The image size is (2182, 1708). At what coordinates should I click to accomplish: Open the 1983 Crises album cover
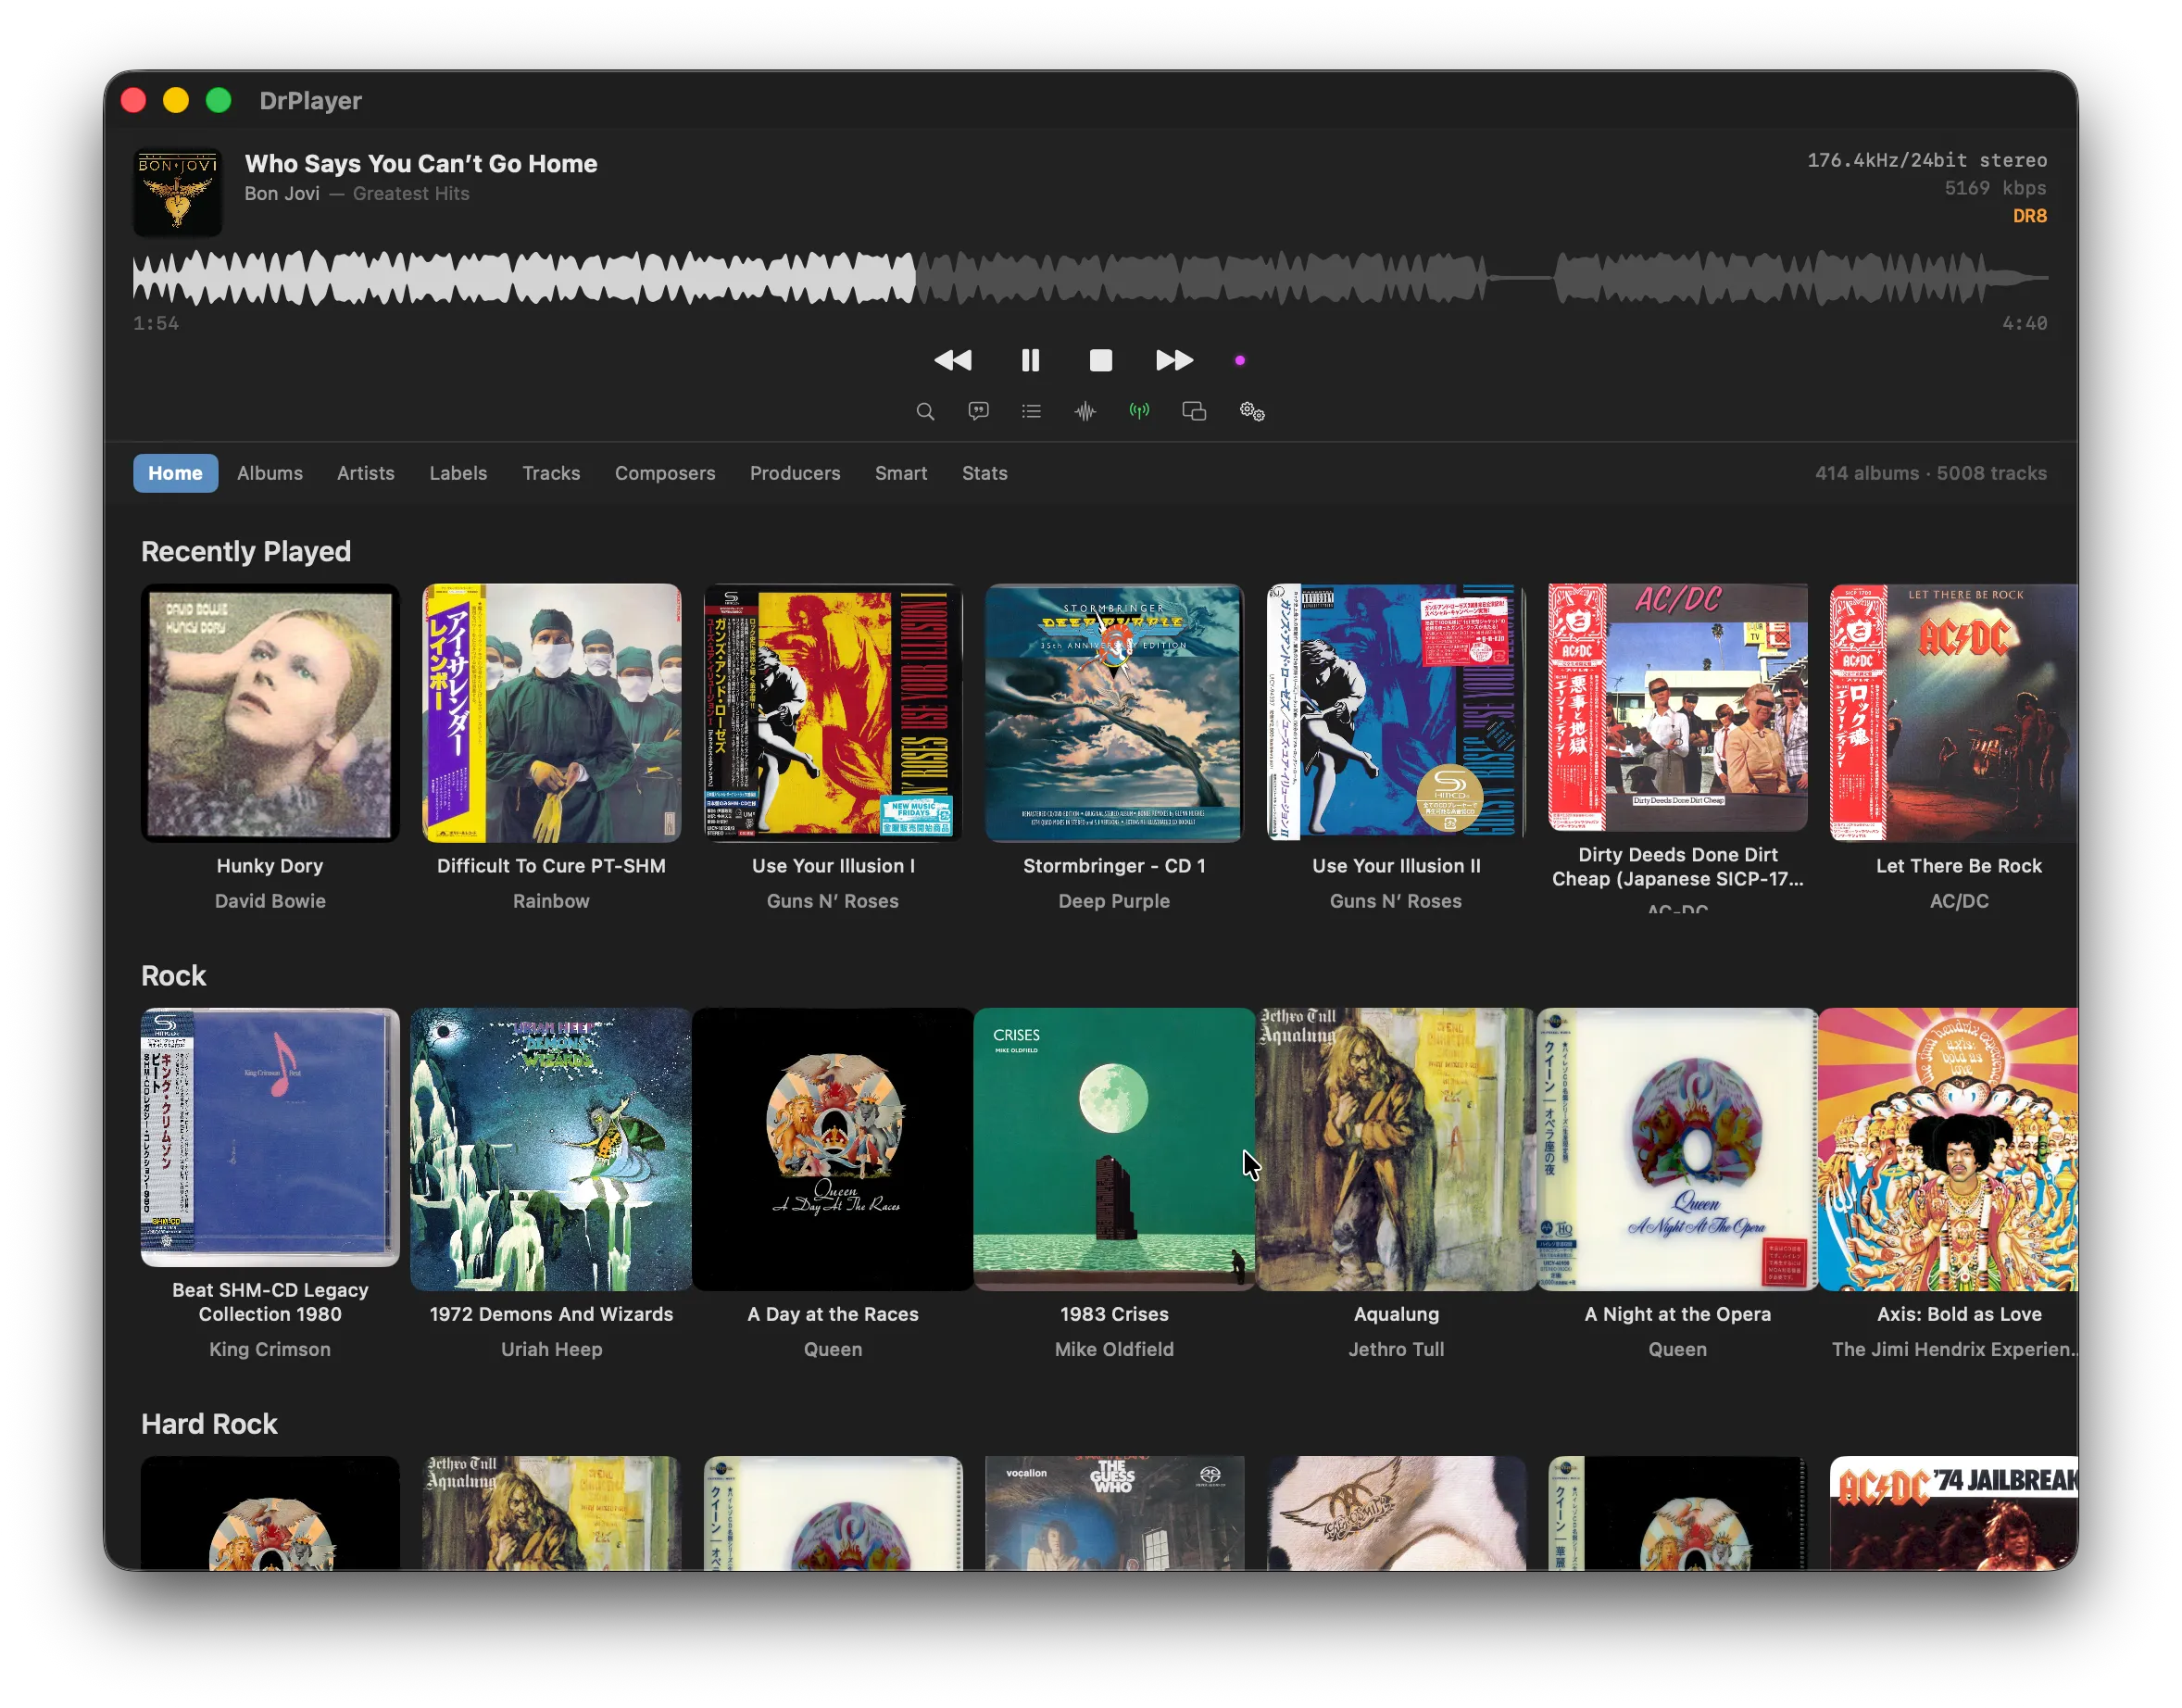(x=1114, y=1149)
